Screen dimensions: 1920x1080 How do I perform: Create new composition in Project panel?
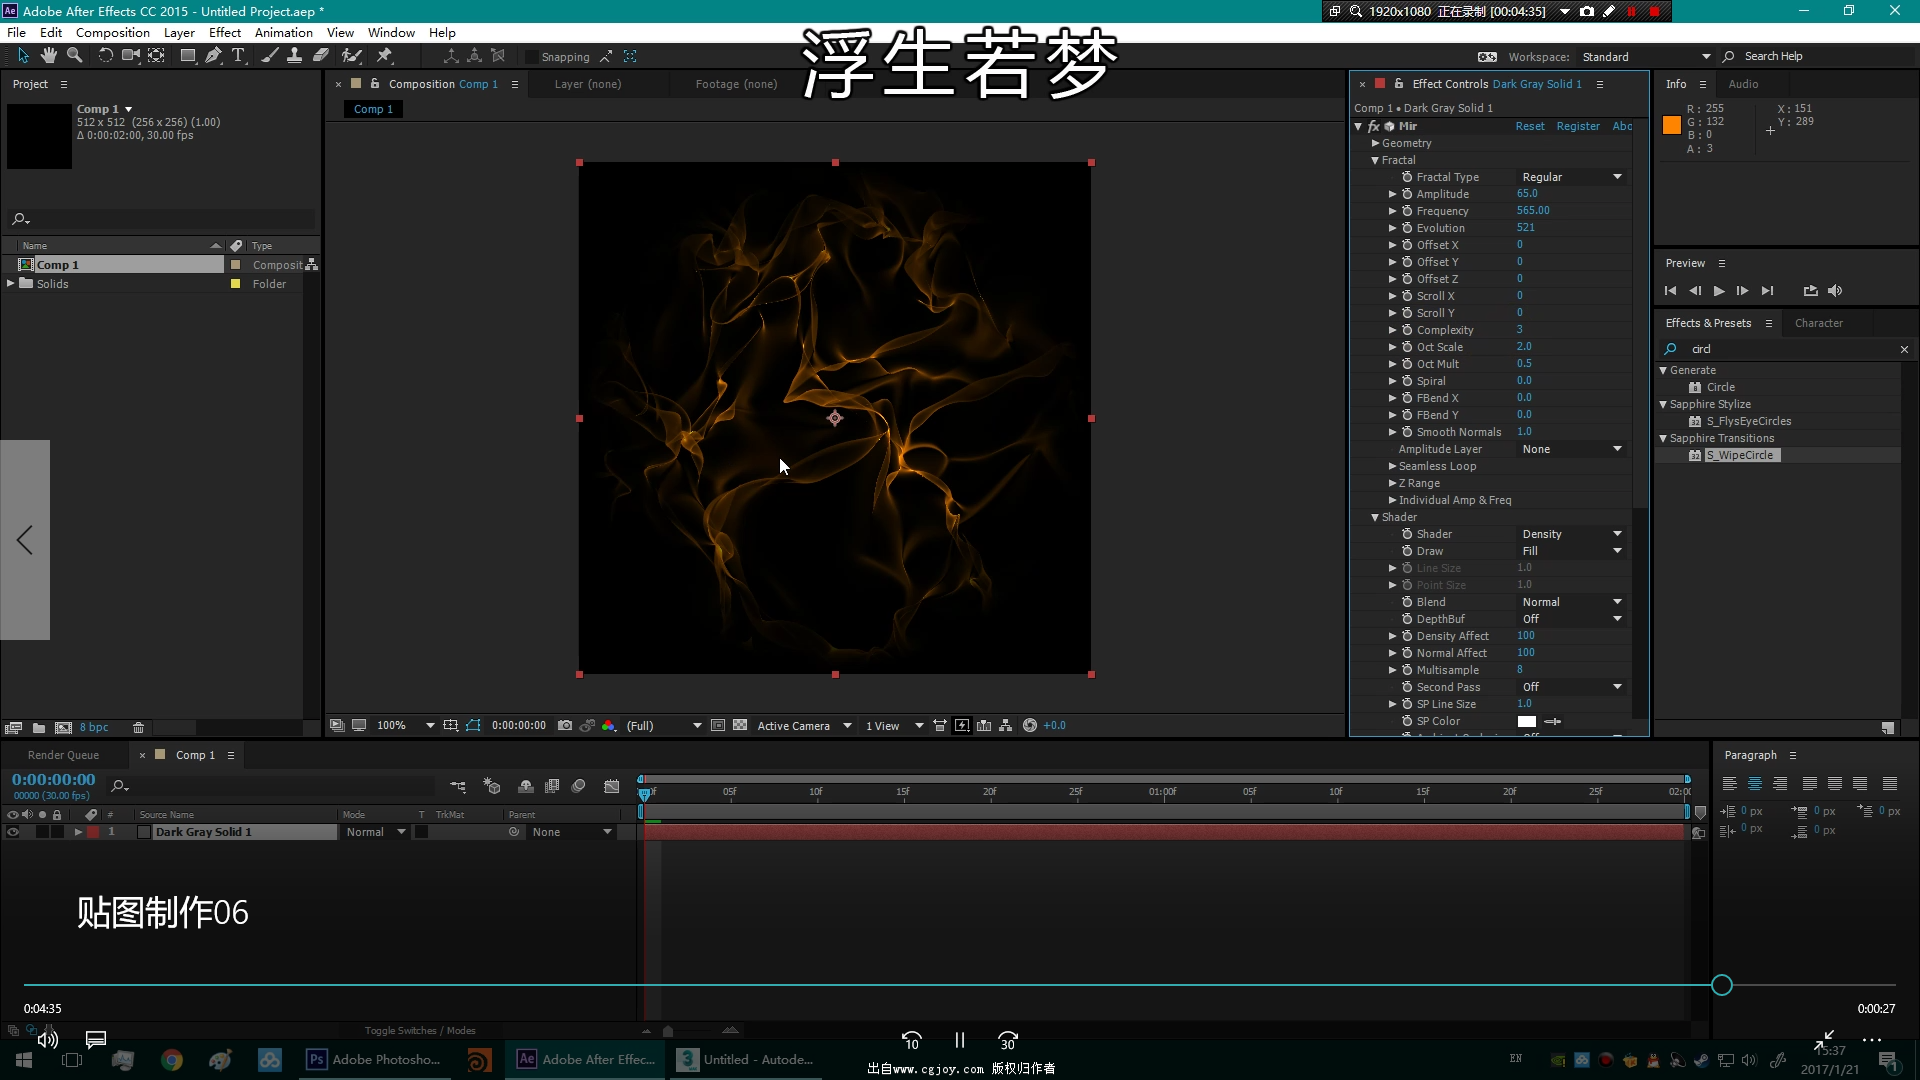tap(63, 728)
